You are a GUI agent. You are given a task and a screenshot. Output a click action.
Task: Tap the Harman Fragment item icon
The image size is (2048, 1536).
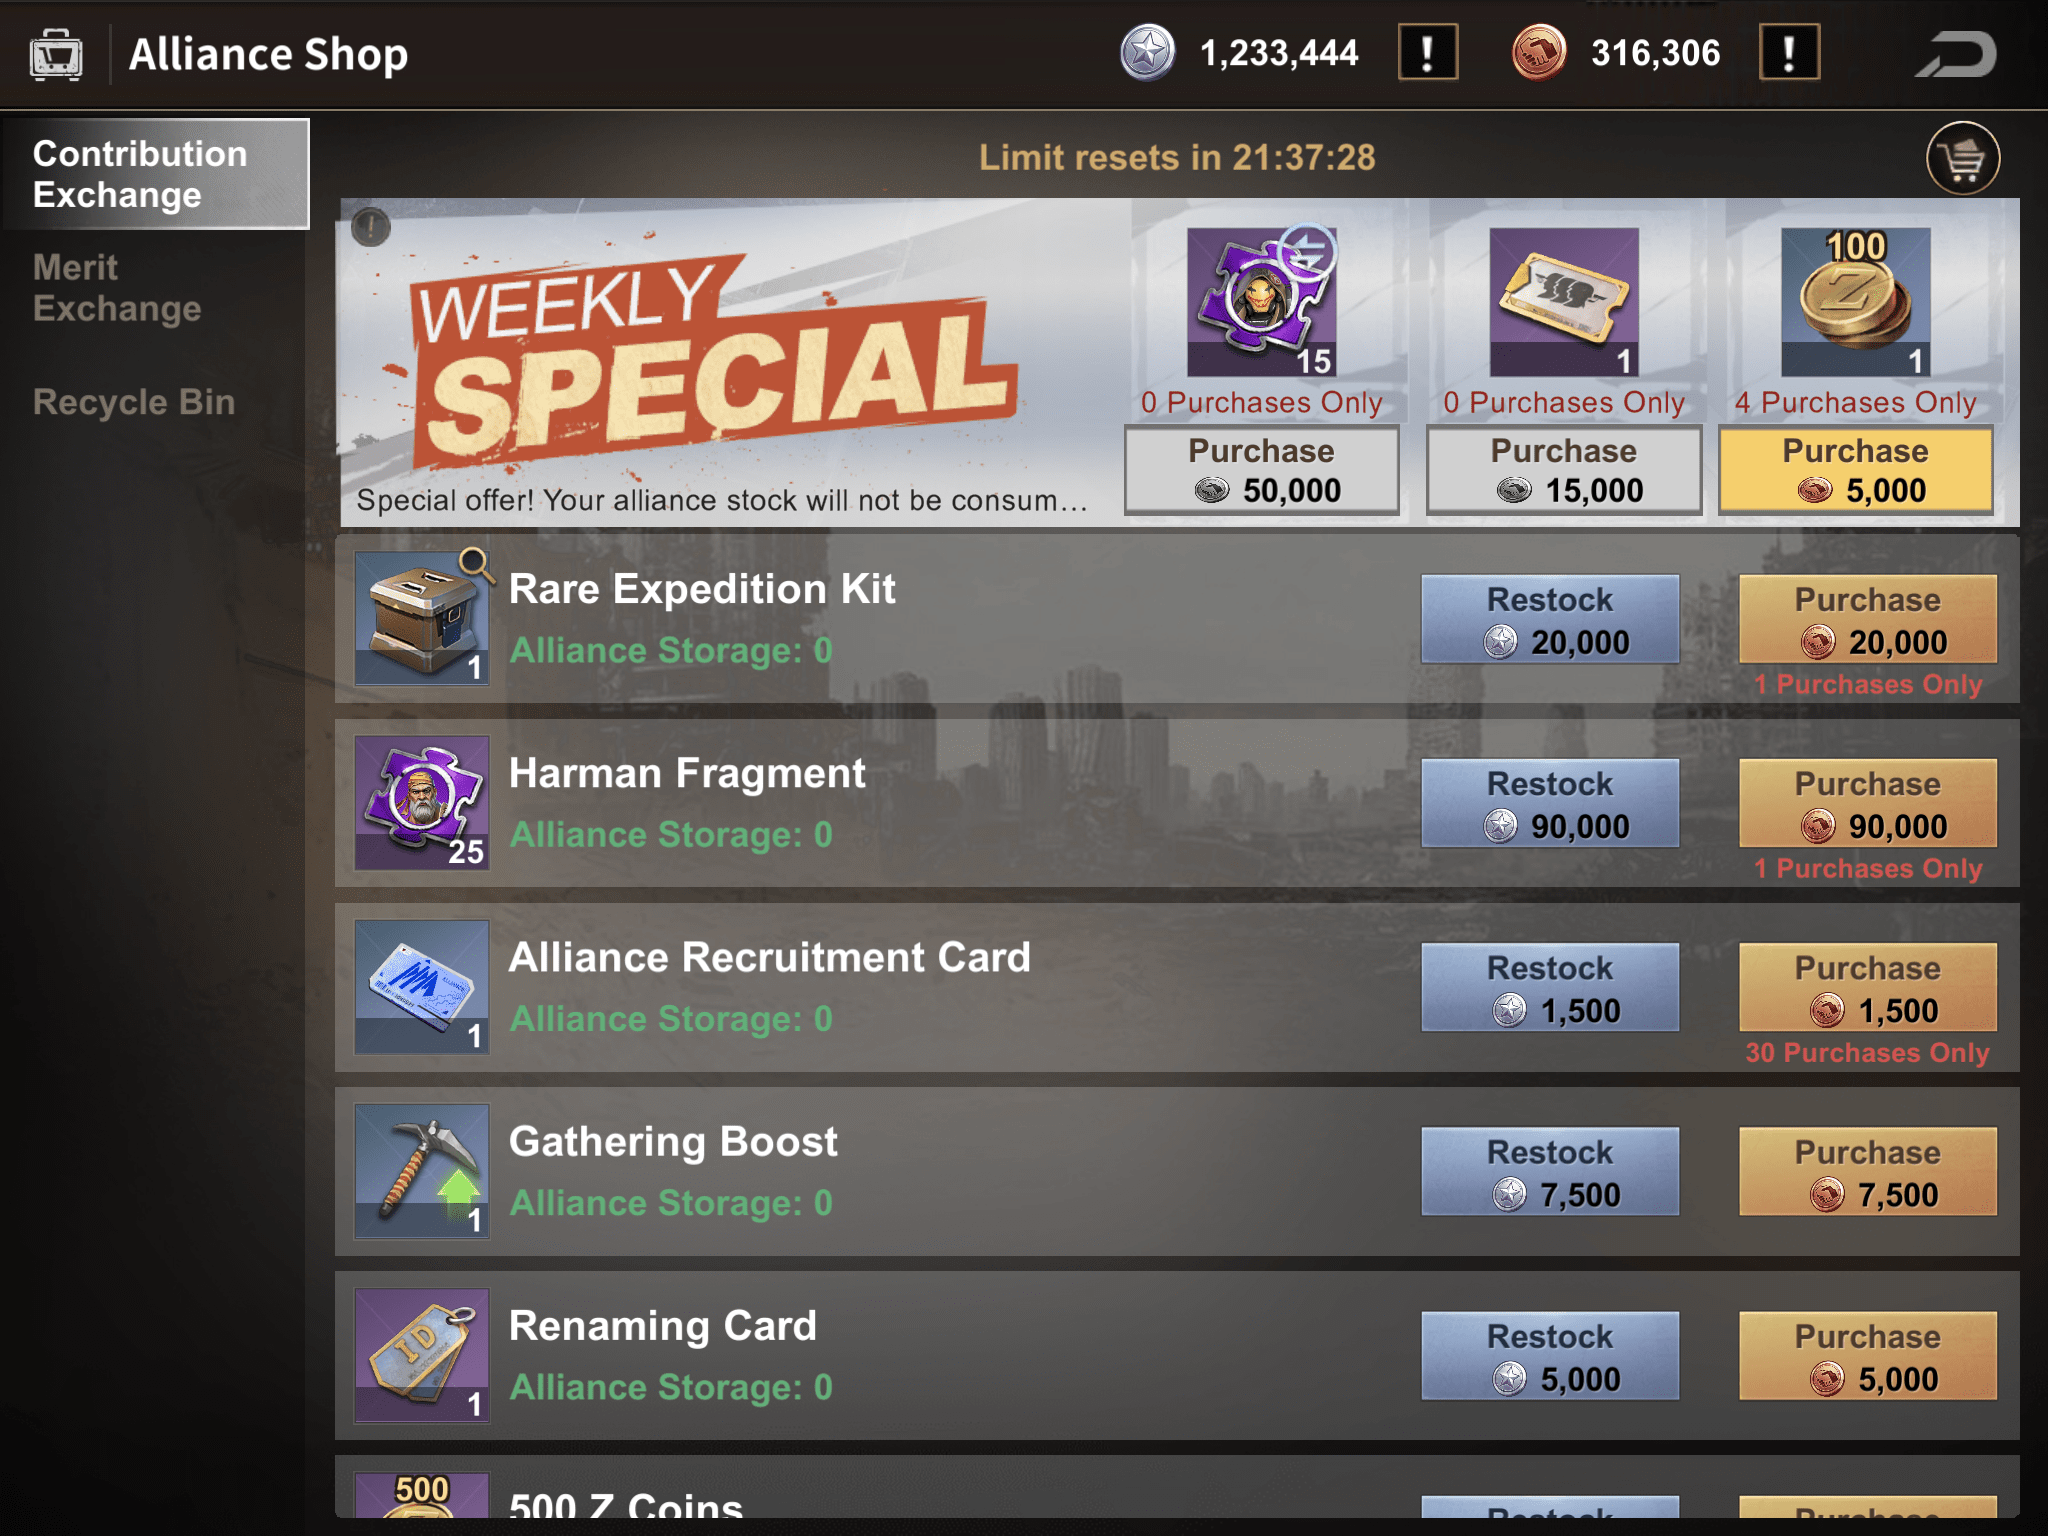(x=422, y=802)
